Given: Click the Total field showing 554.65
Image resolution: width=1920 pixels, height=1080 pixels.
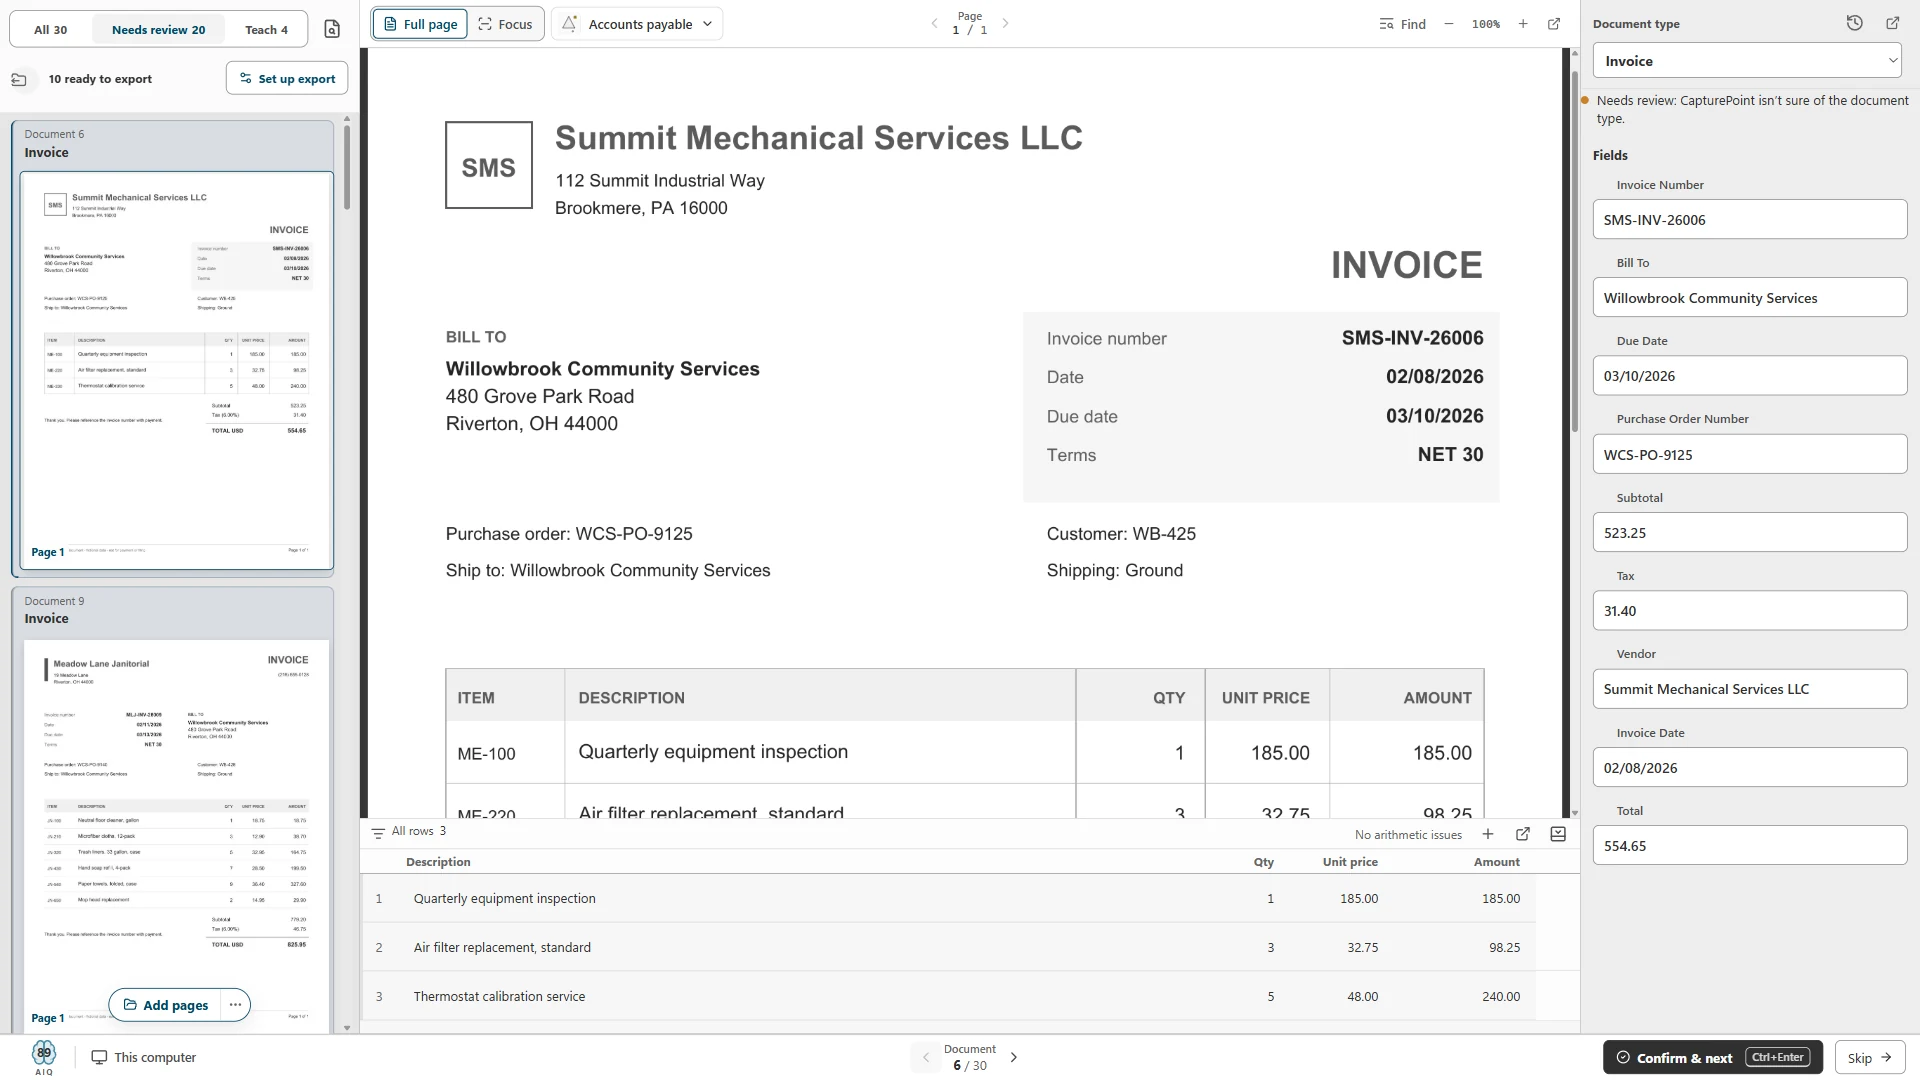Looking at the screenshot, I should (1750, 846).
